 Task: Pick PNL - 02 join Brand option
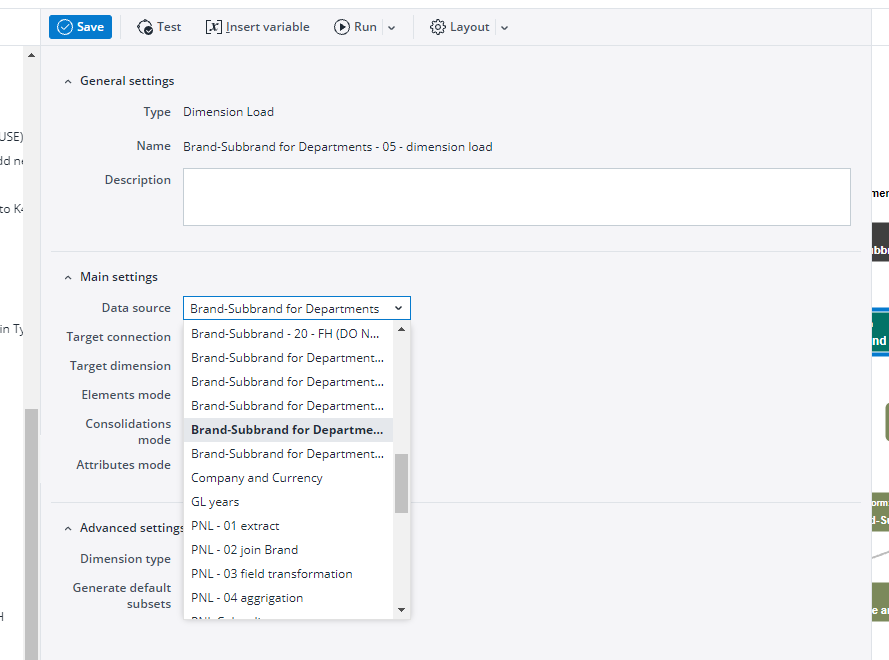tap(244, 550)
